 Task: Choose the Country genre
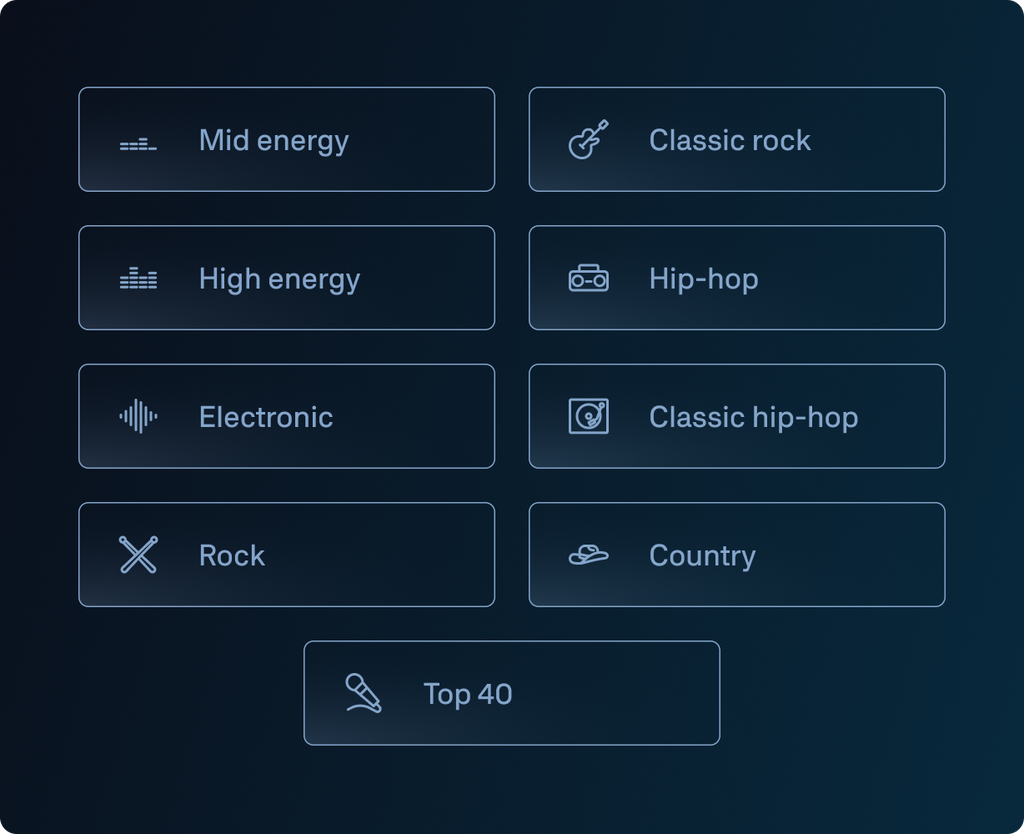point(736,555)
